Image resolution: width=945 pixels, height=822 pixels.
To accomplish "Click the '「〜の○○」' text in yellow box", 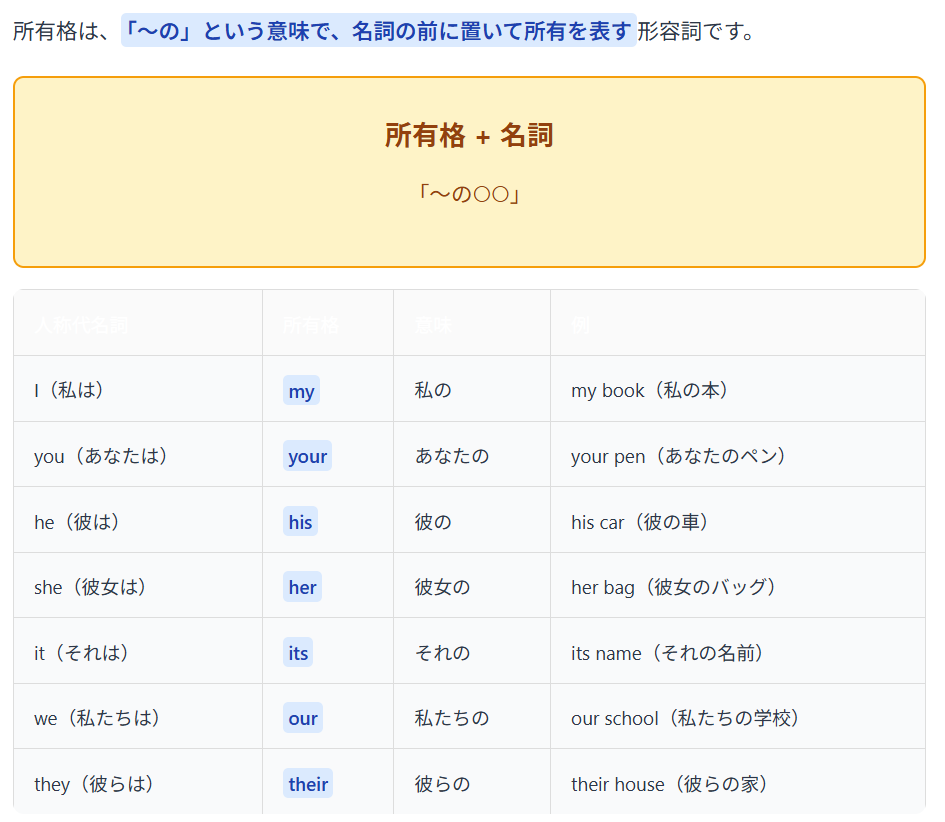I will coord(469,193).
